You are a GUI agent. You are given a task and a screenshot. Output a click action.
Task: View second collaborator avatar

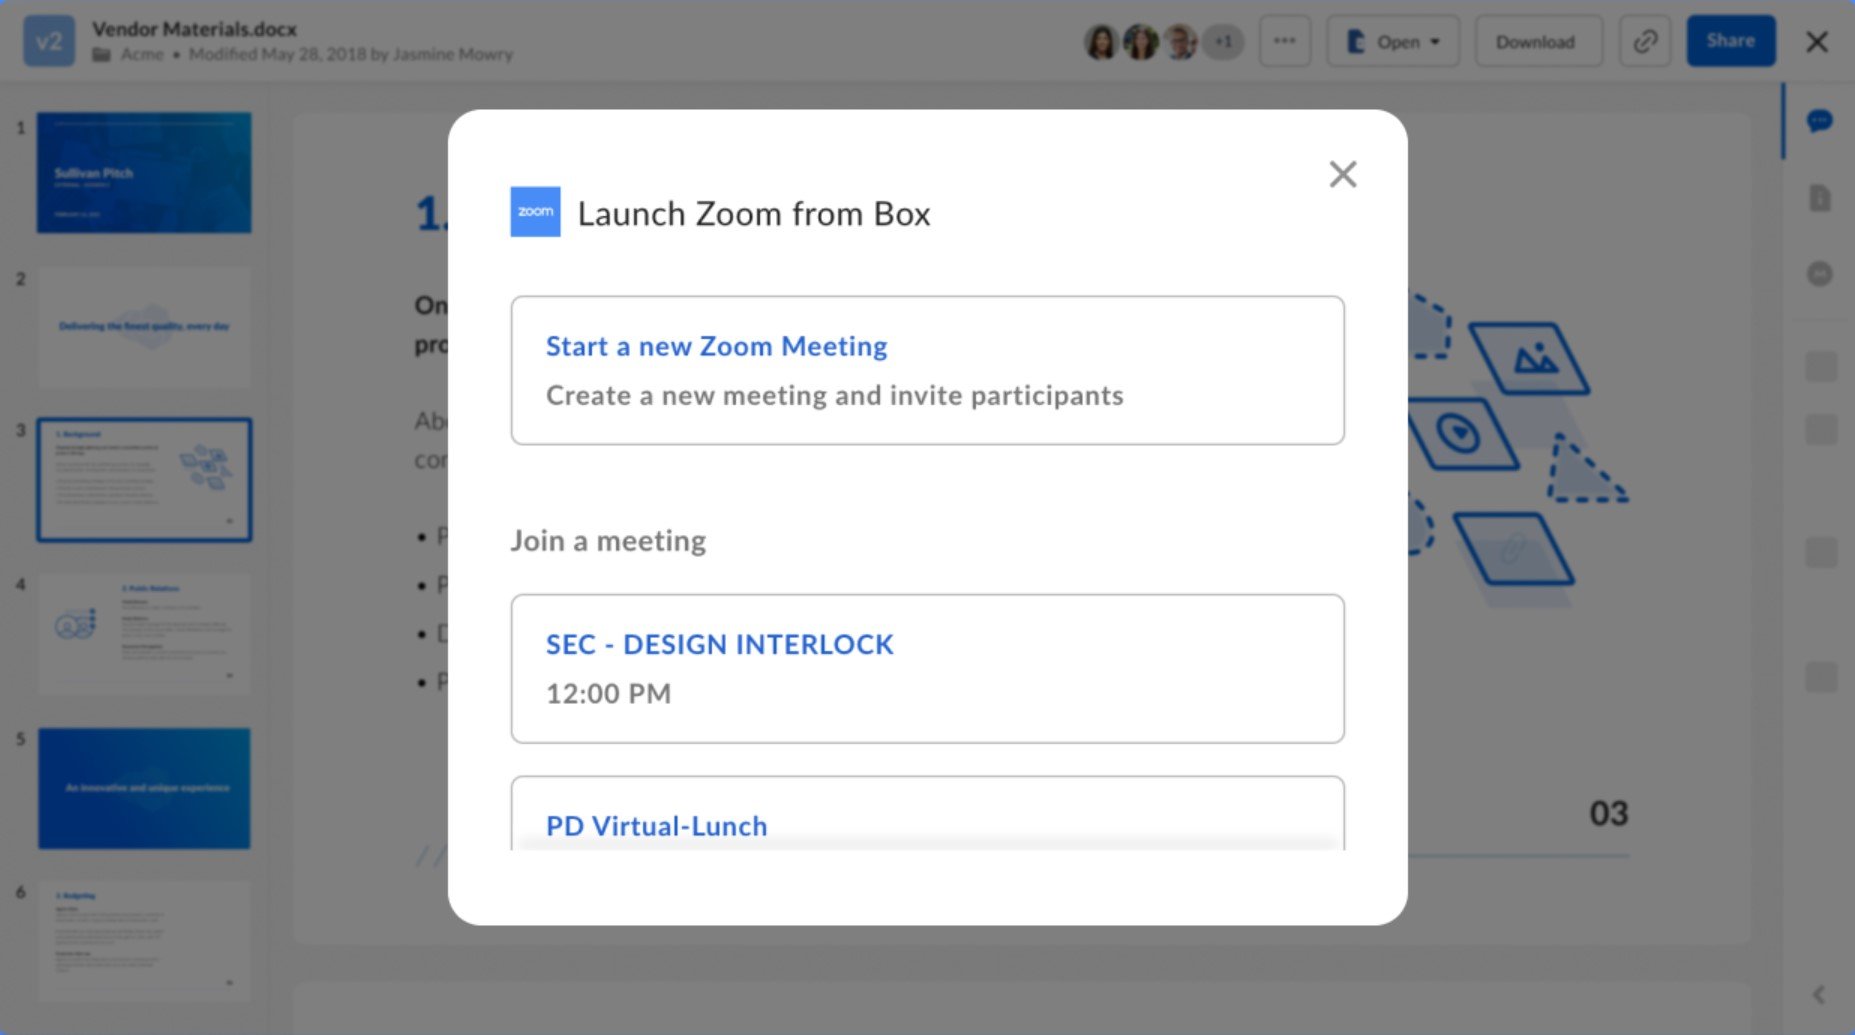1141,41
